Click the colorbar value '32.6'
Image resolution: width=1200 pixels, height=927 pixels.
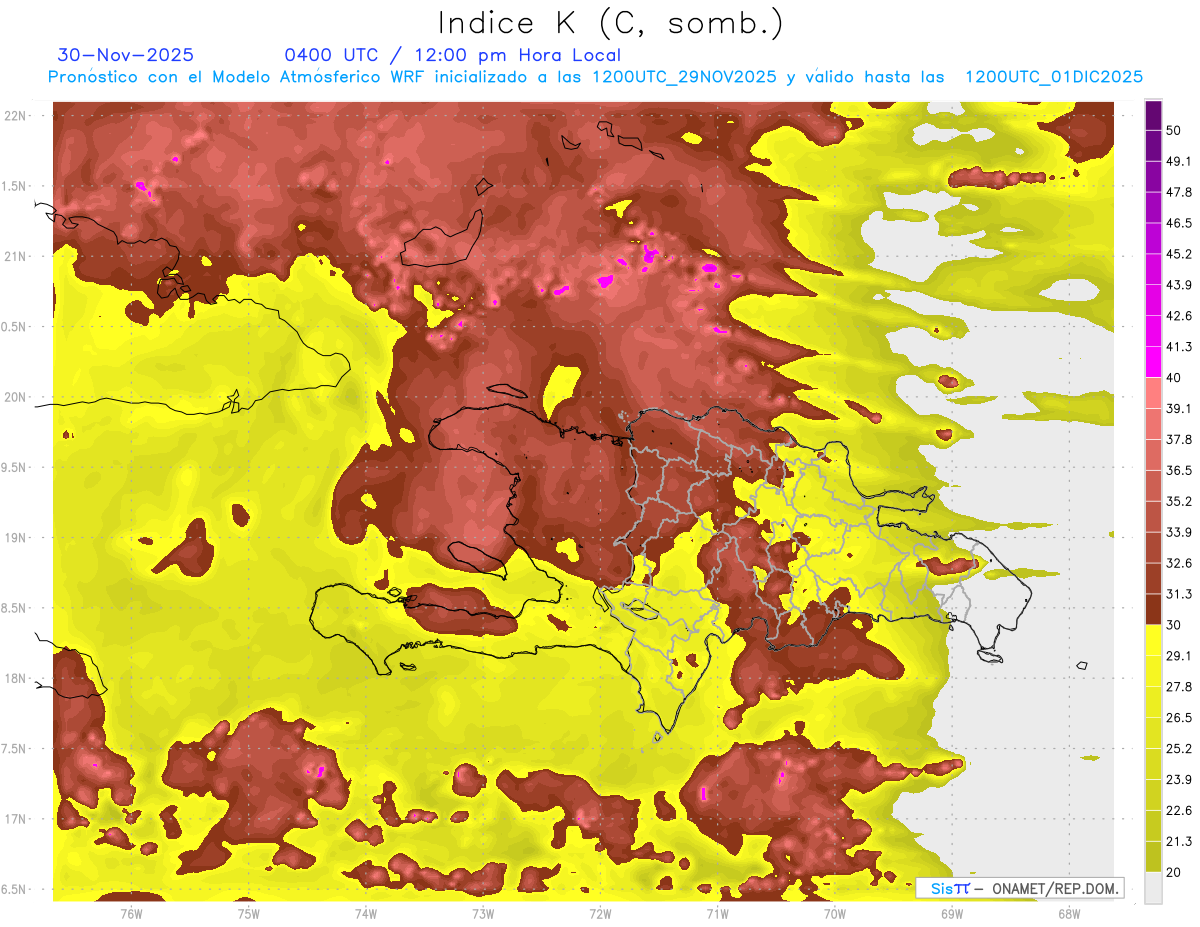(x=1179, y=563)
